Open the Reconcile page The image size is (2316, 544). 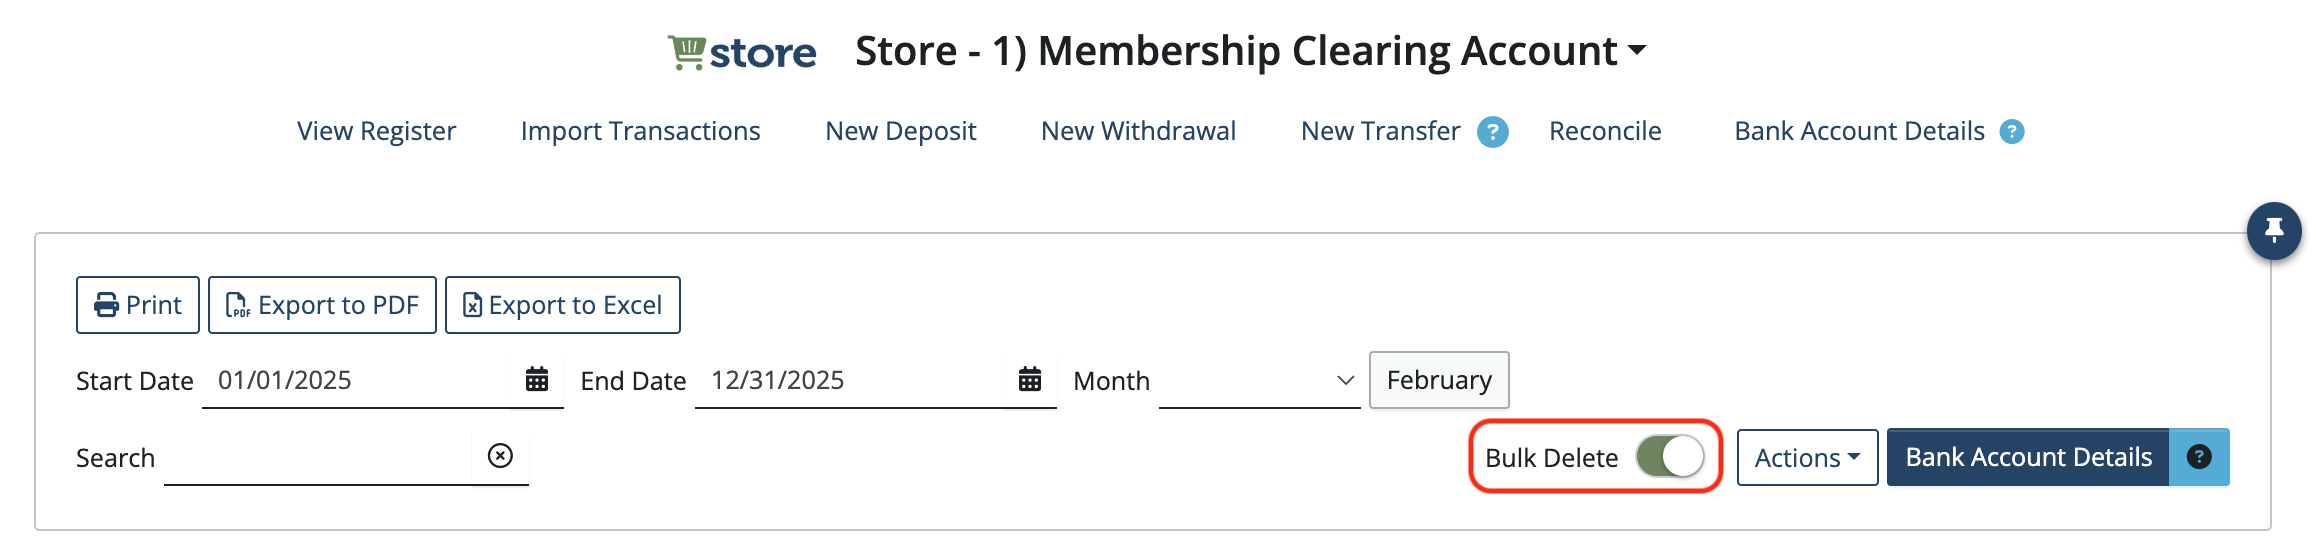1605,131
